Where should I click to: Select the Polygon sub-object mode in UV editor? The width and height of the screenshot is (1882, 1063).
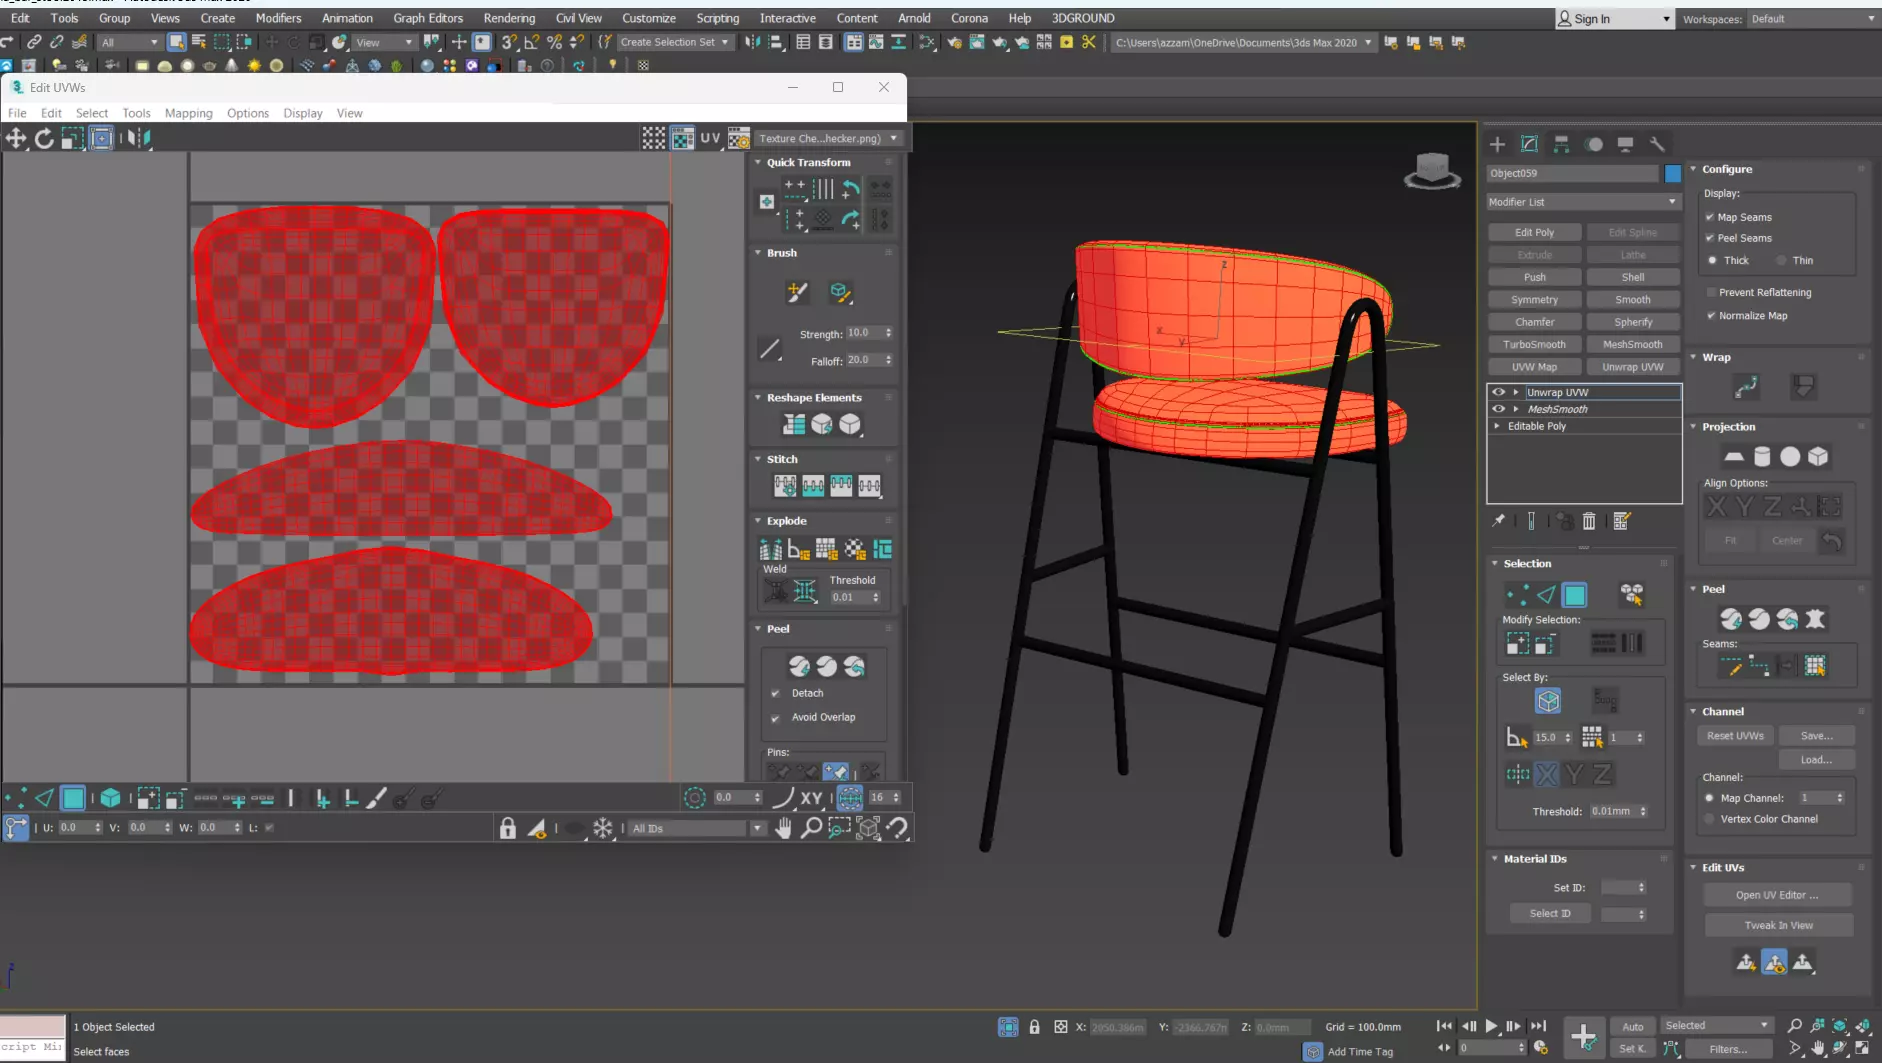pos(73,798)
